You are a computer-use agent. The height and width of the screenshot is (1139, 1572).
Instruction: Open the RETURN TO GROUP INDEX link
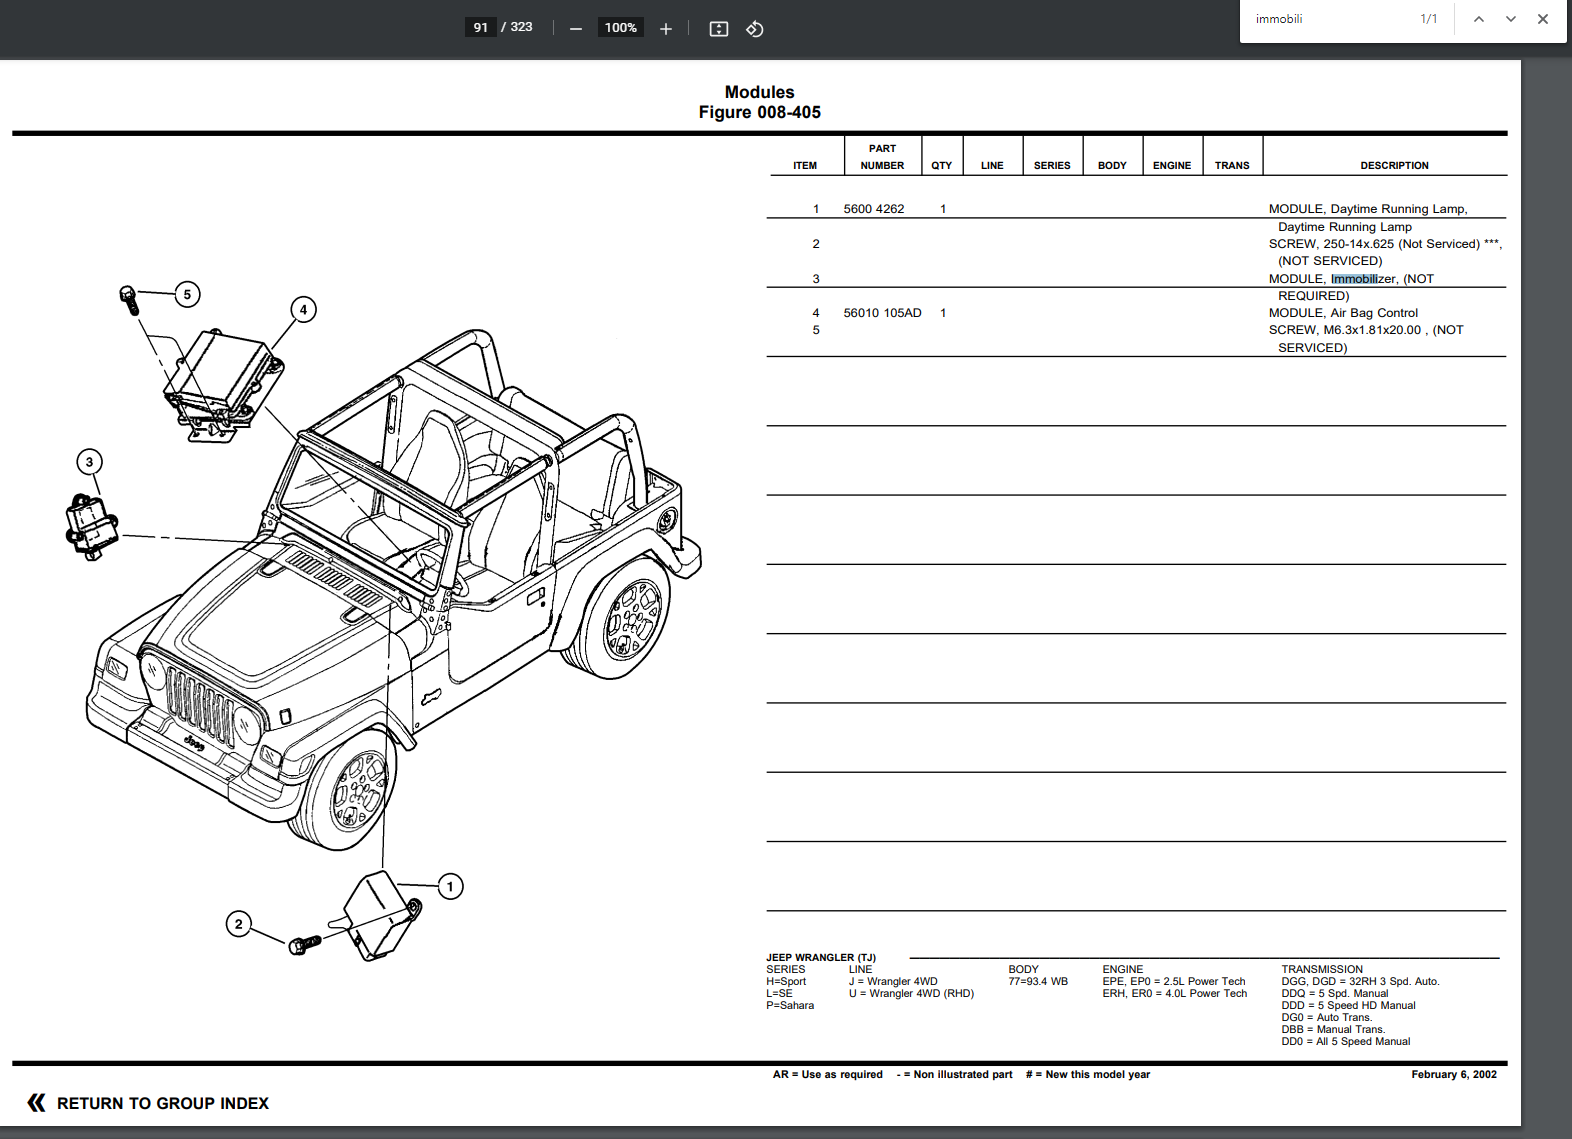pyautogui.click(x=162, y=1103)
